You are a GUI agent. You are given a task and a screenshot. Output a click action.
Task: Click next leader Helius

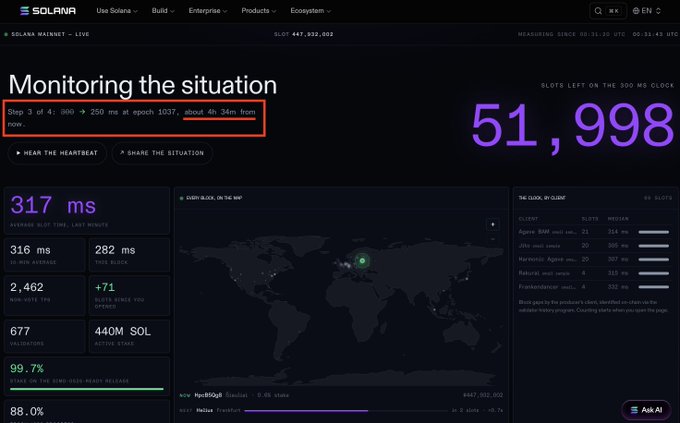(x=204, y=410)
